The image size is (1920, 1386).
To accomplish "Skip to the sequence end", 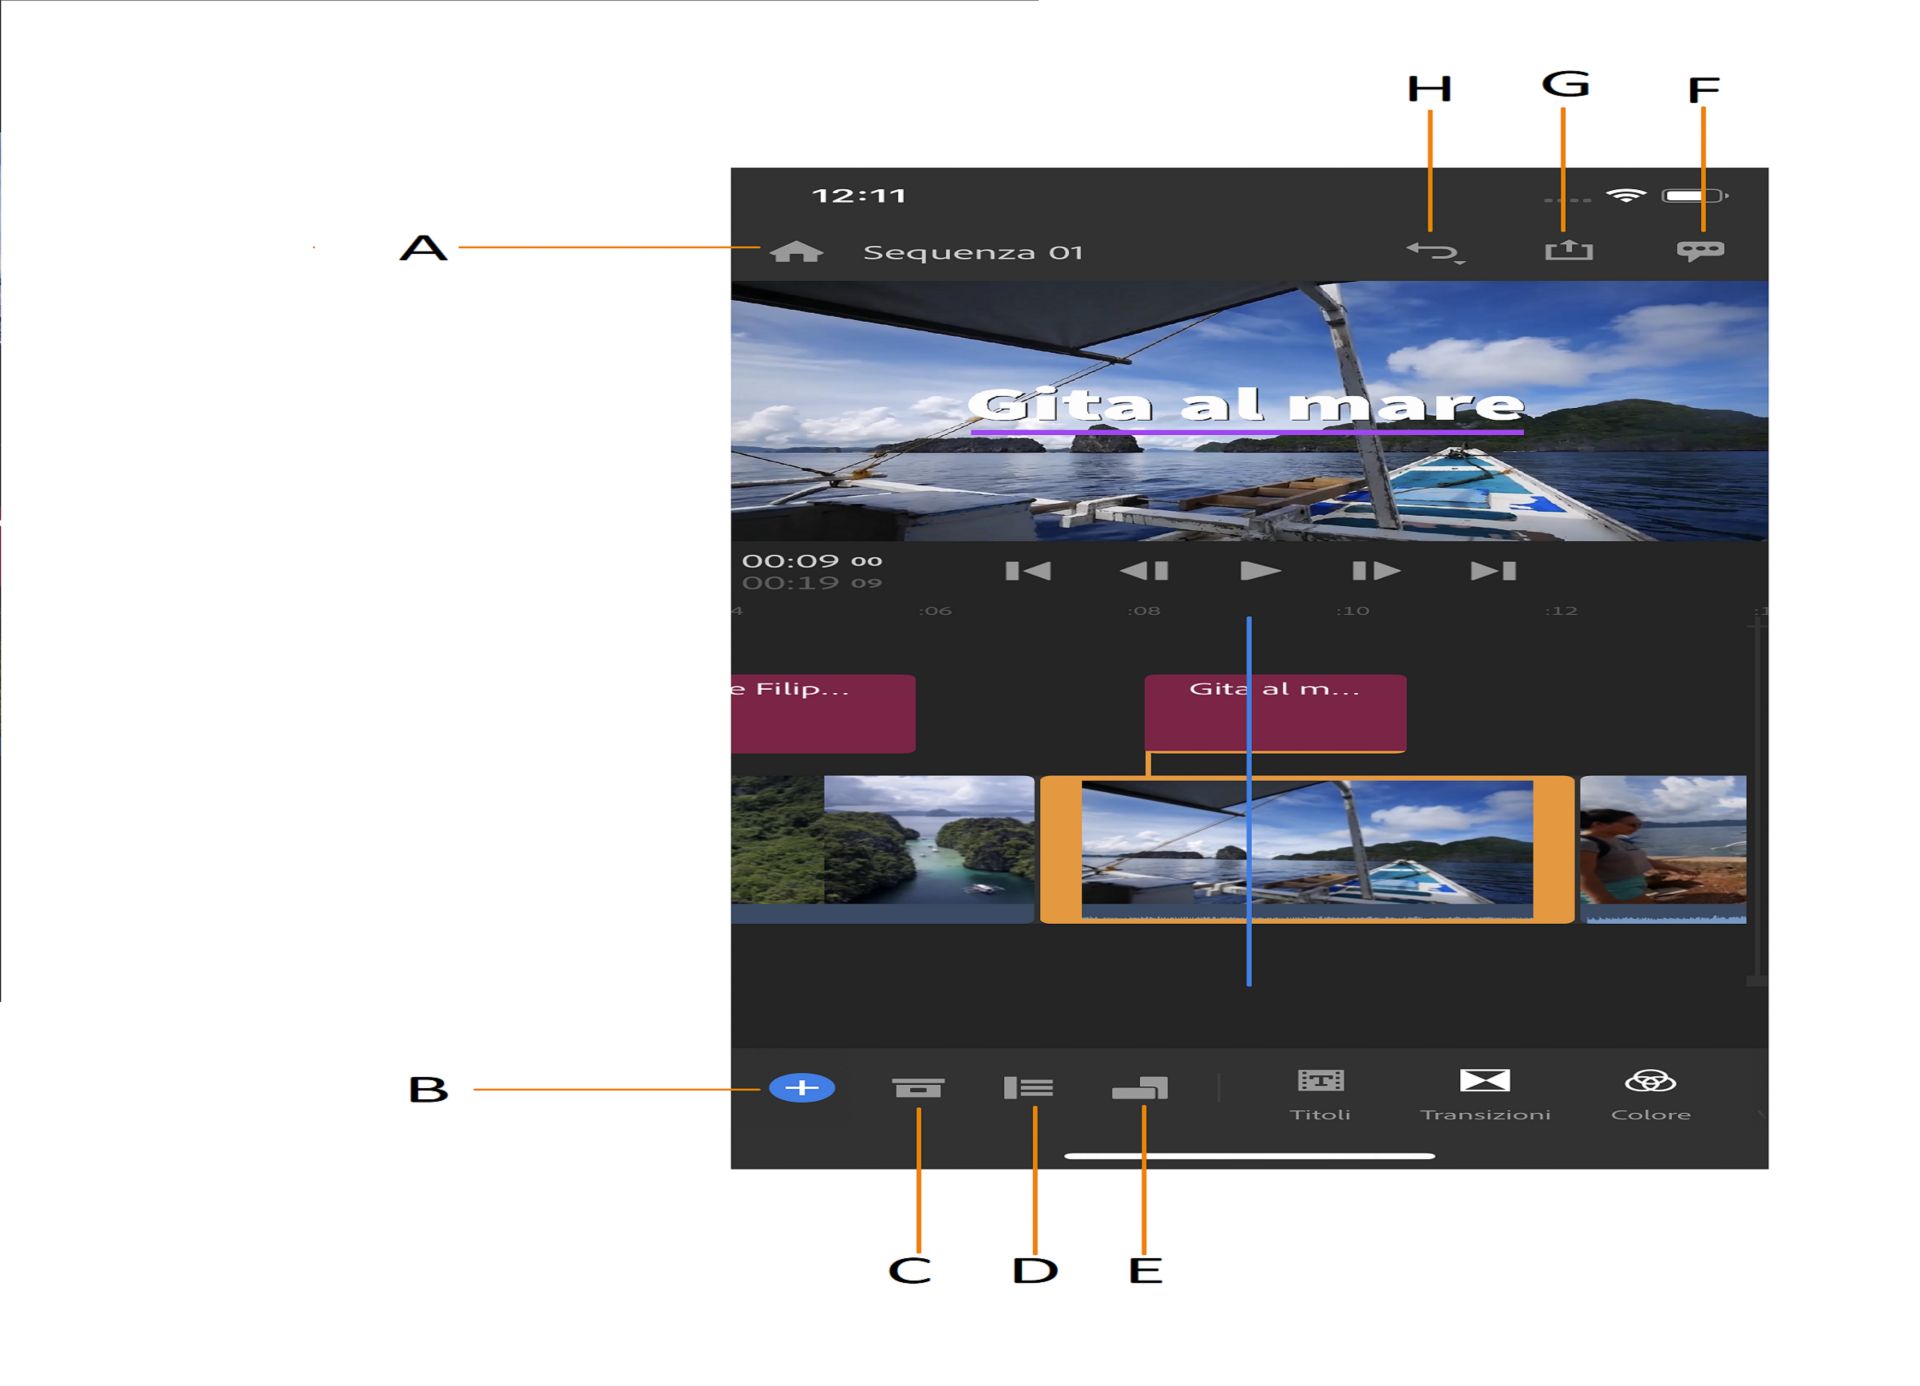I will point(1493,571).
